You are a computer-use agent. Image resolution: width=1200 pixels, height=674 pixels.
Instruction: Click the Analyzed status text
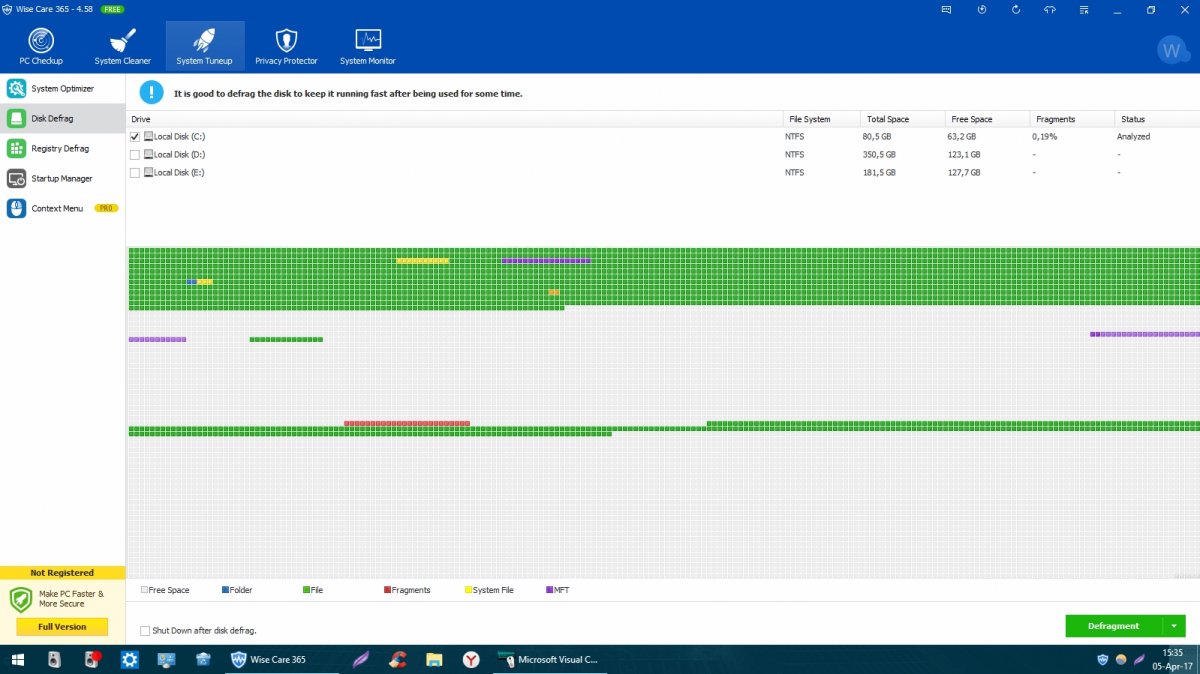1135,136
